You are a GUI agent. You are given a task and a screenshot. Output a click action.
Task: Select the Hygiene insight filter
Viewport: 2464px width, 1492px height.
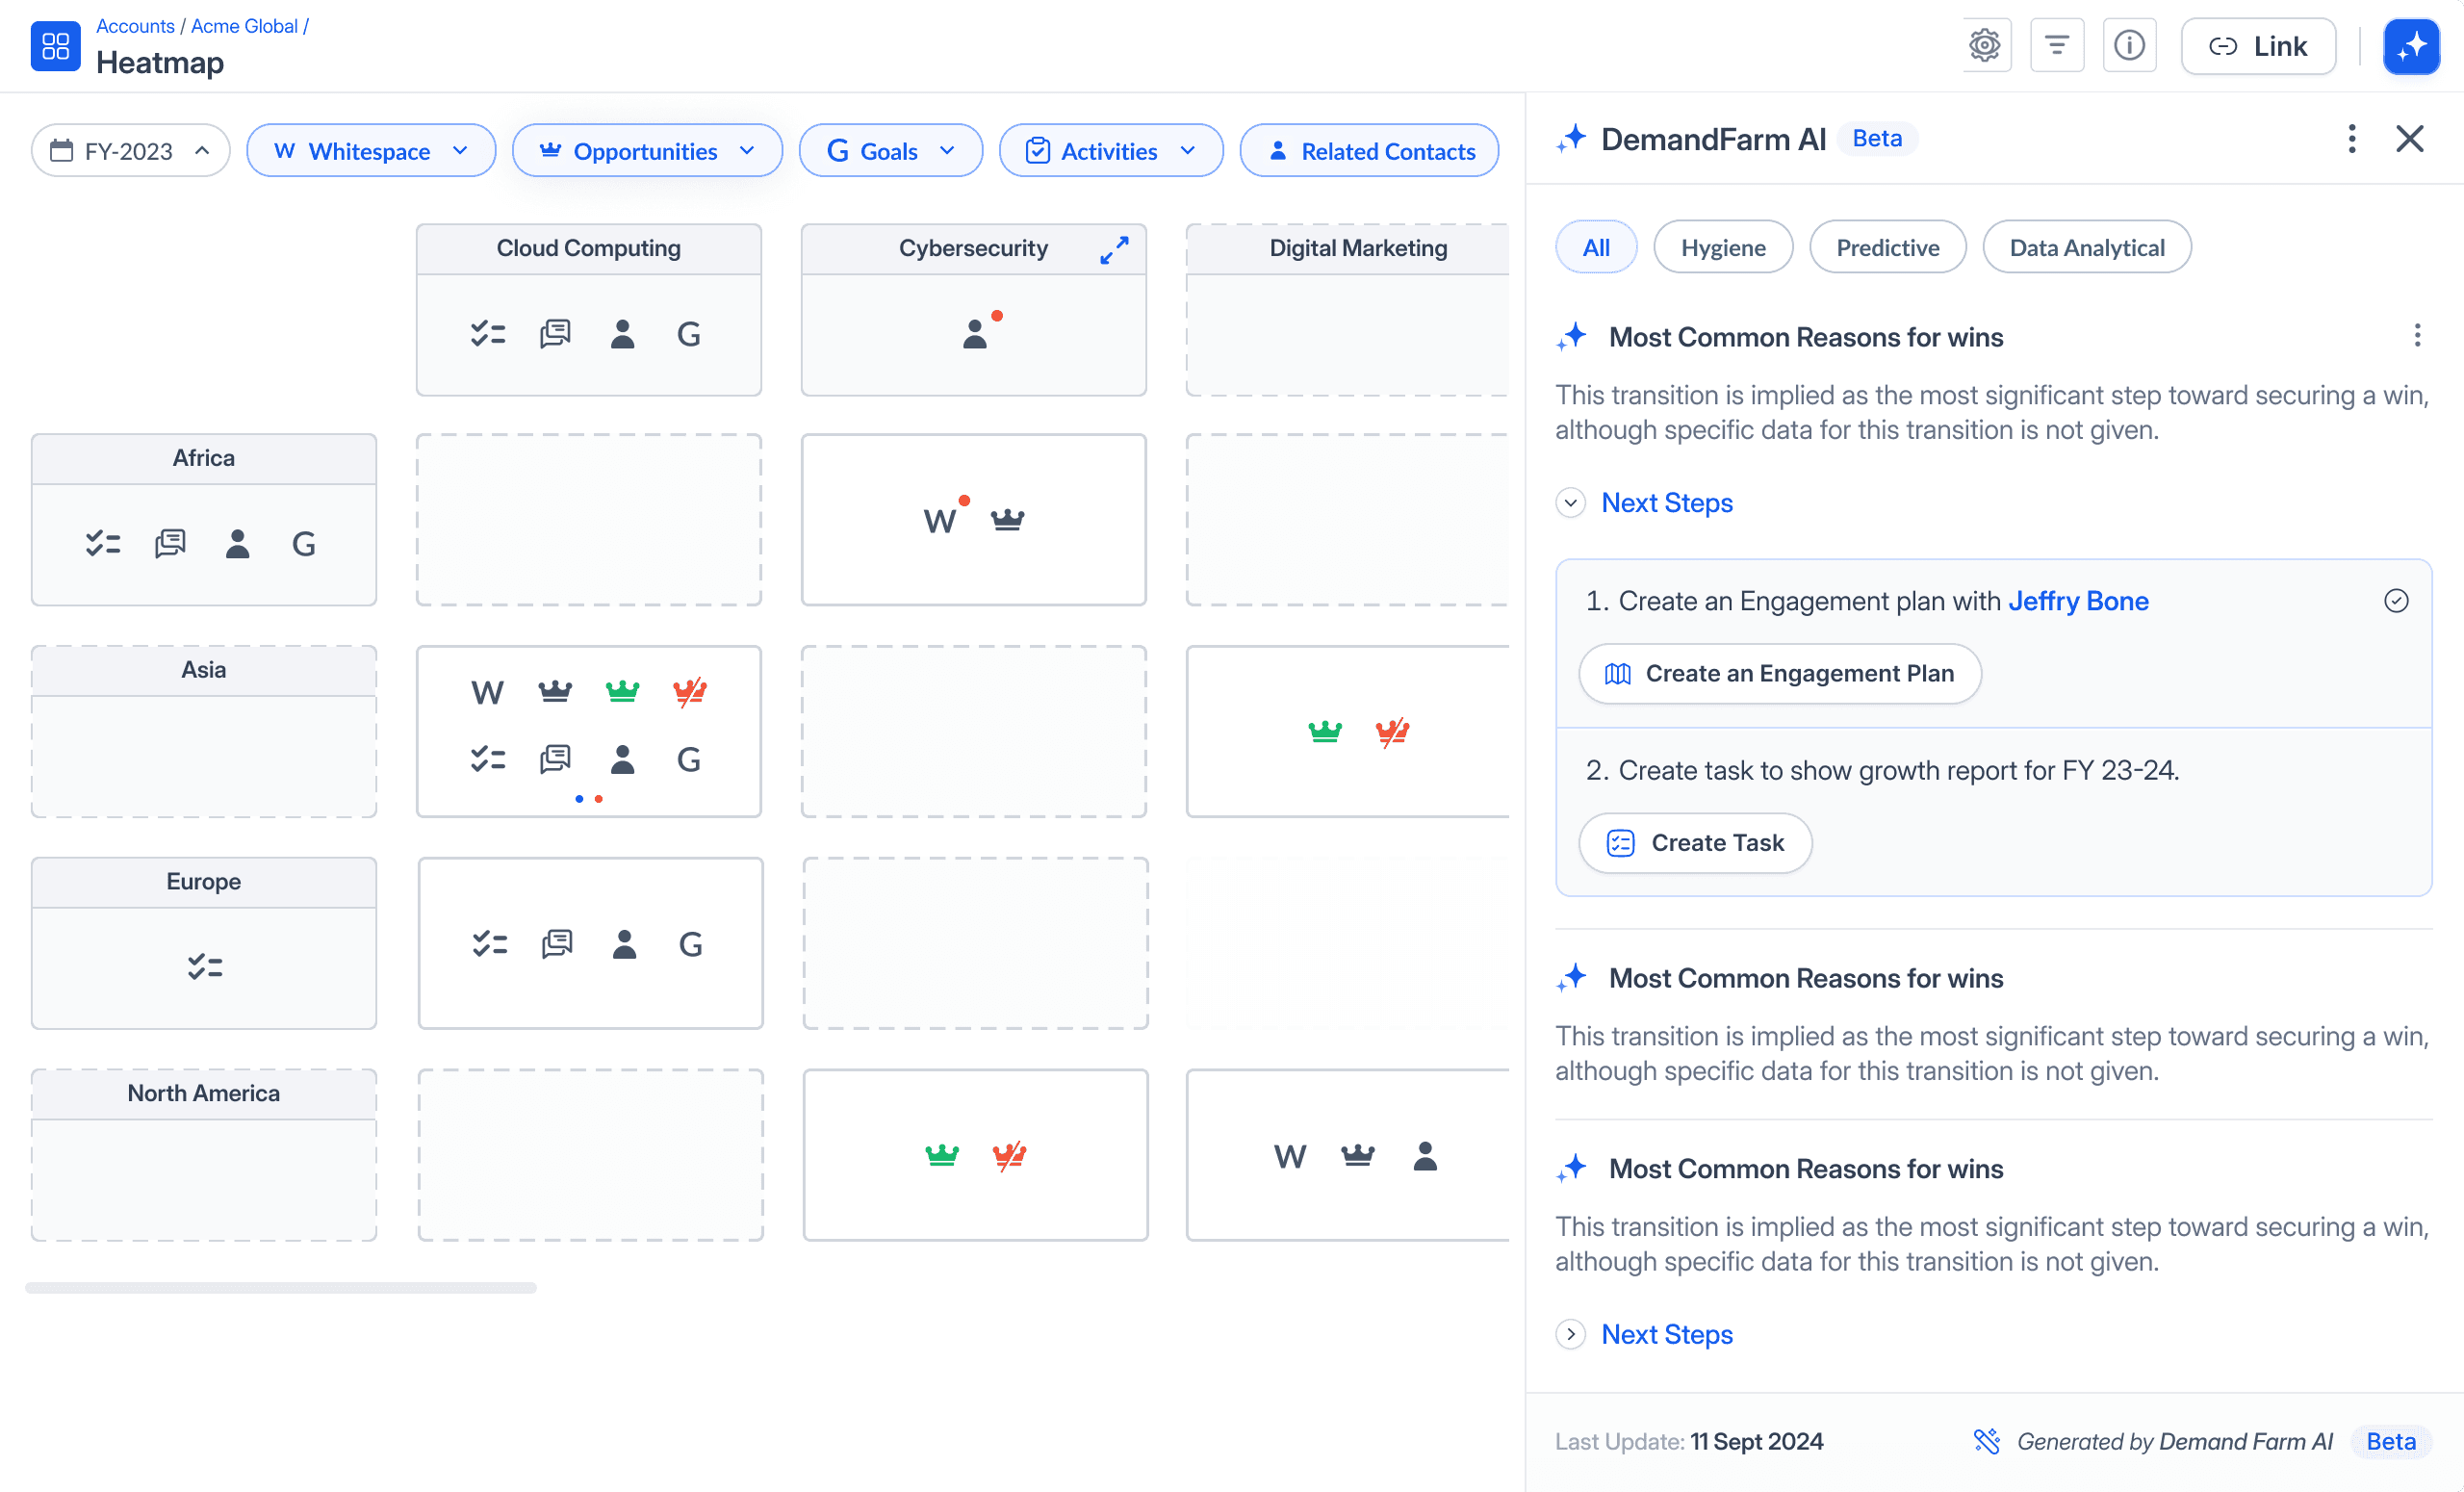pos(1722,248)
